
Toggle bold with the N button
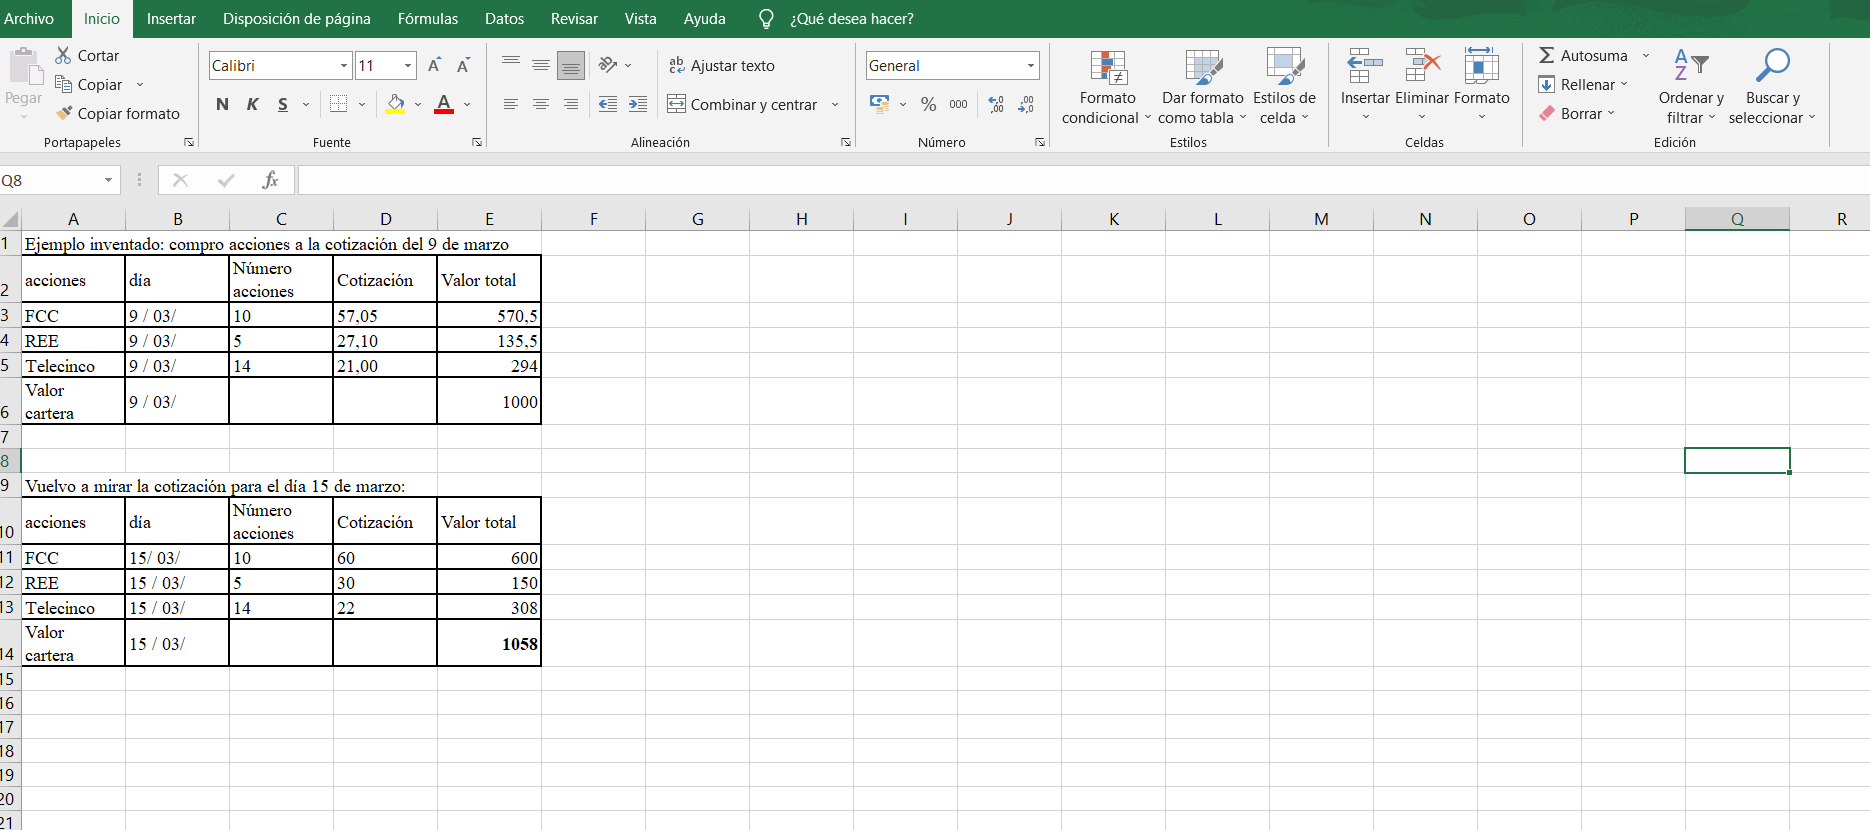222,104
